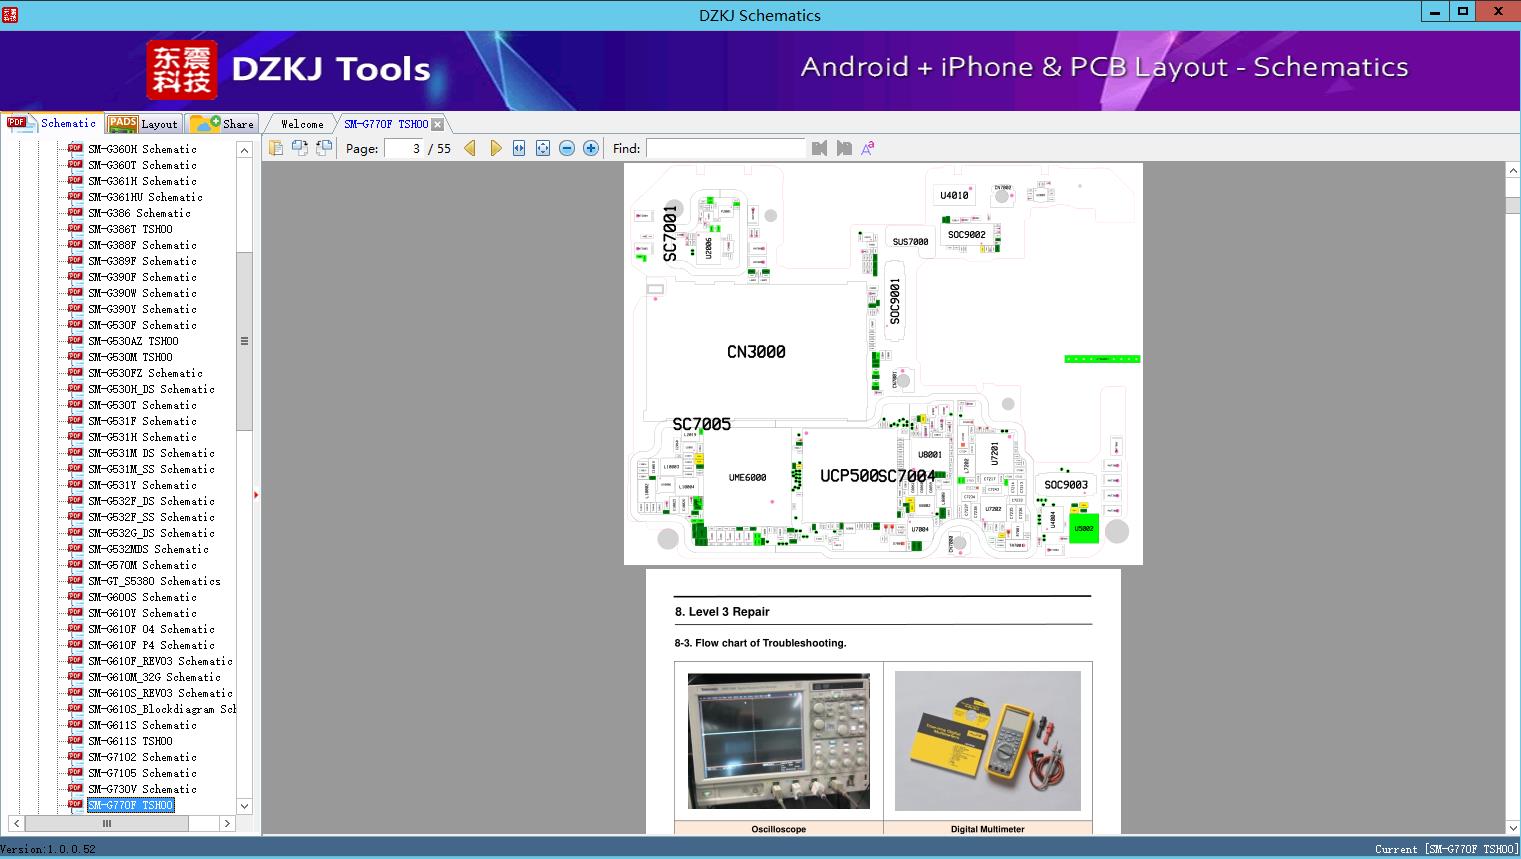Select highlighted SM-G770F TSHOO tree item
The image size is (1521, 859).
click(130, 805)
